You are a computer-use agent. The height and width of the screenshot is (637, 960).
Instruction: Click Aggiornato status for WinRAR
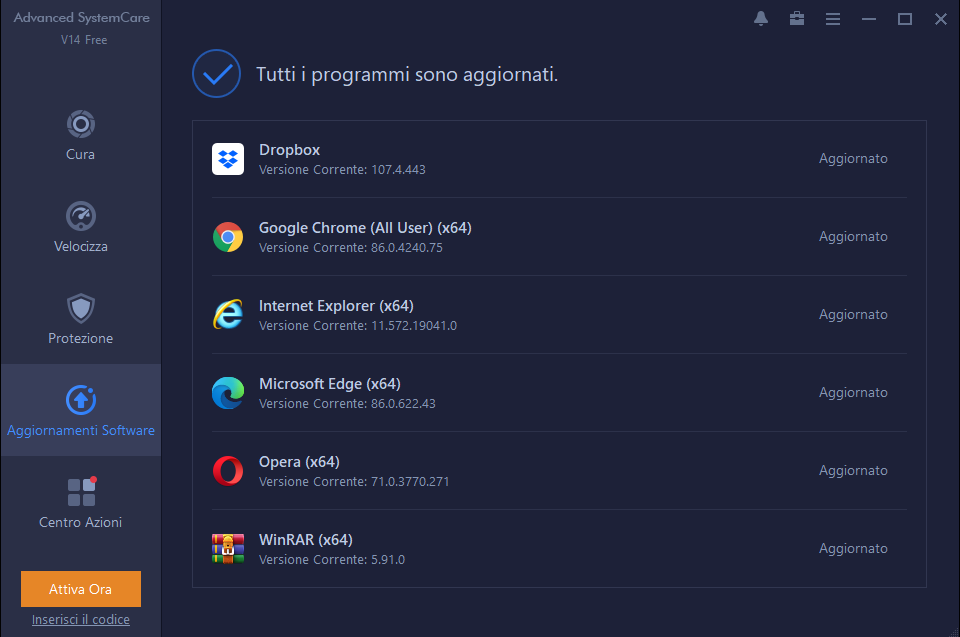click(853, 548)
